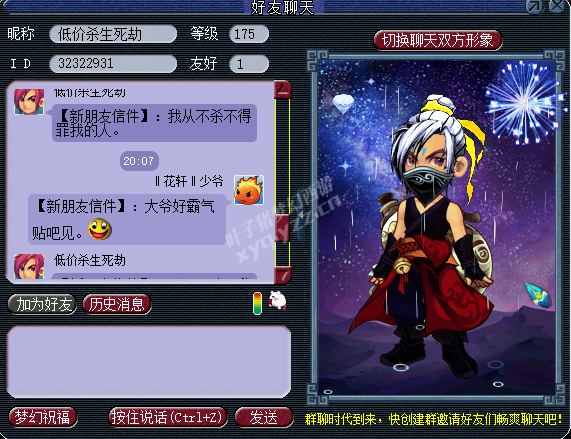Screen dimensions: 571x439
Task: Click the 切换聊天双方形象 button
Action: (x=438, y=40)
